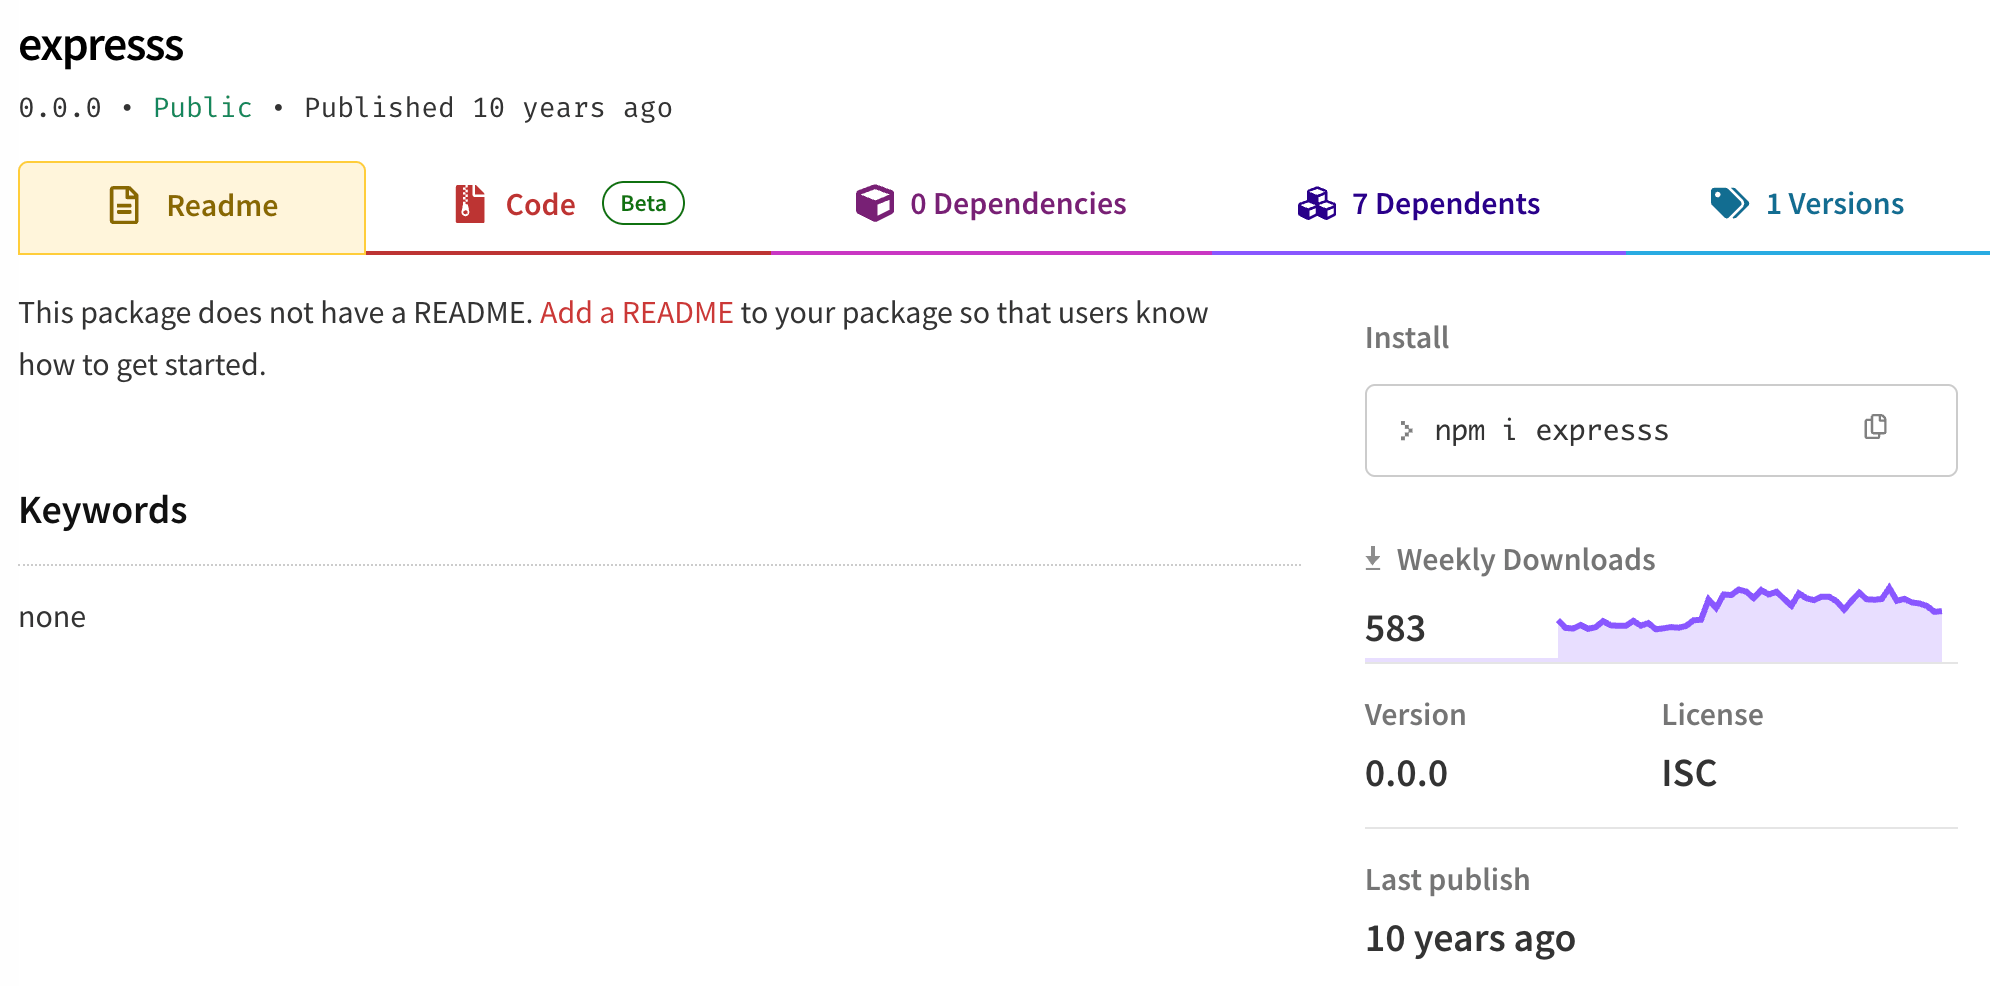Click the expresss package title
Screen dimensions: 1998x986
click(101, 46)
